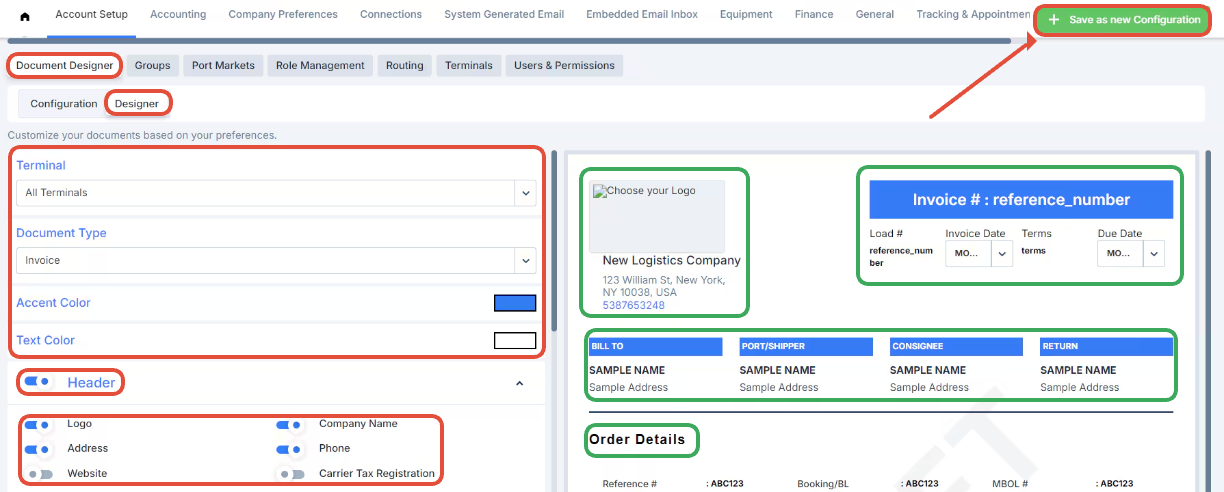Click the Document Type label
Image resolution: width=1224 pixels, height=492 pixels.
61,233
